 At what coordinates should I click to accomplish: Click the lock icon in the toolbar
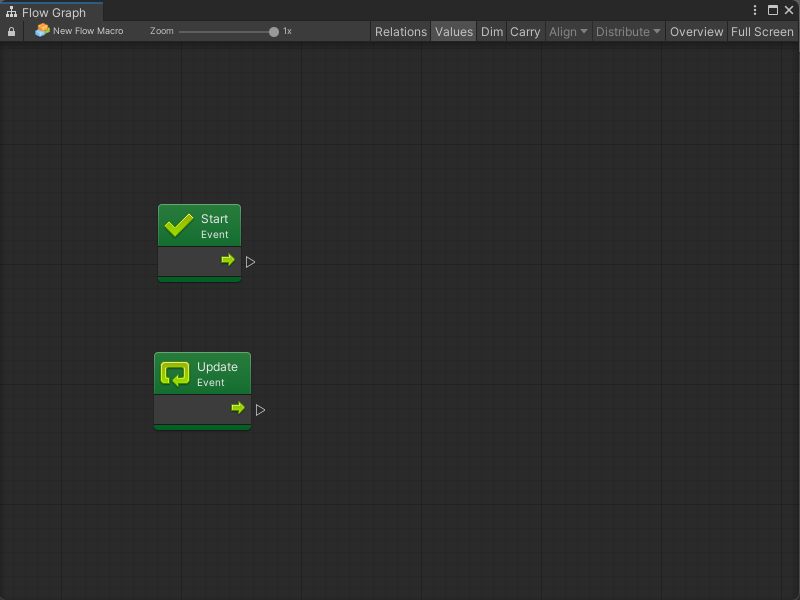11,32
